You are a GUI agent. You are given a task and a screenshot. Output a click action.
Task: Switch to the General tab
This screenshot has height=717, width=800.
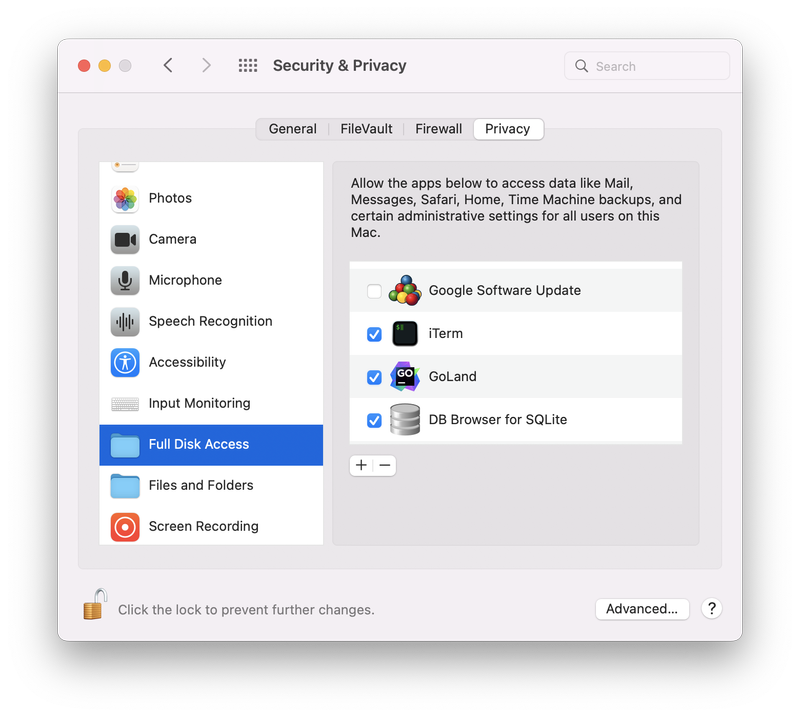[292, 129]
